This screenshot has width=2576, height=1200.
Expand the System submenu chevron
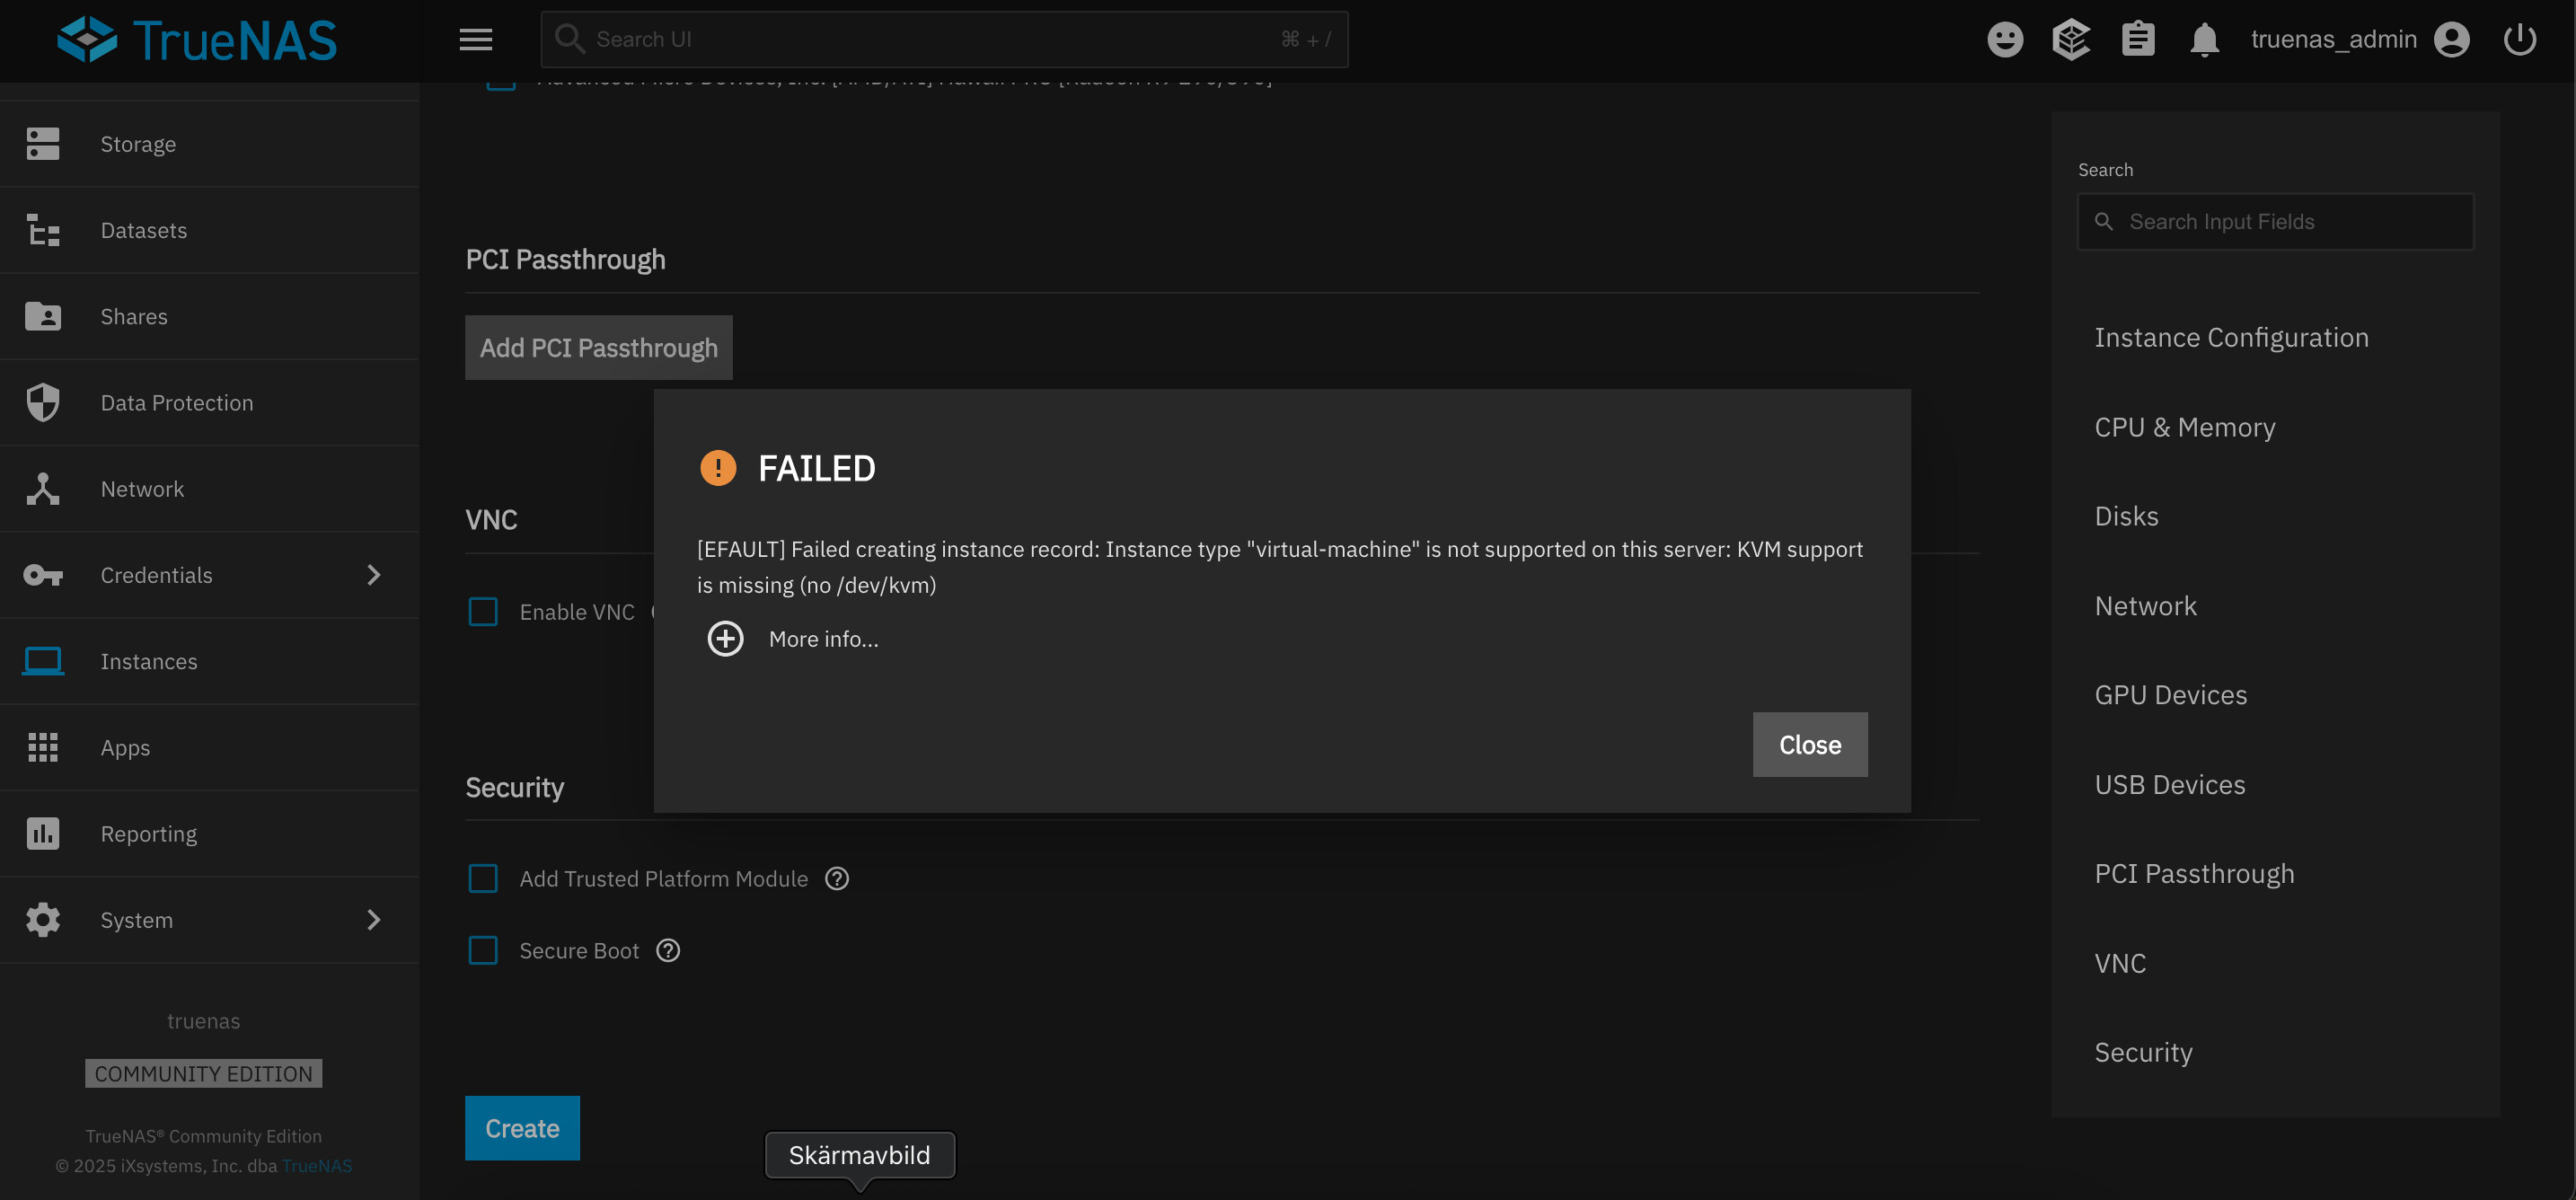tap(374, 920)
